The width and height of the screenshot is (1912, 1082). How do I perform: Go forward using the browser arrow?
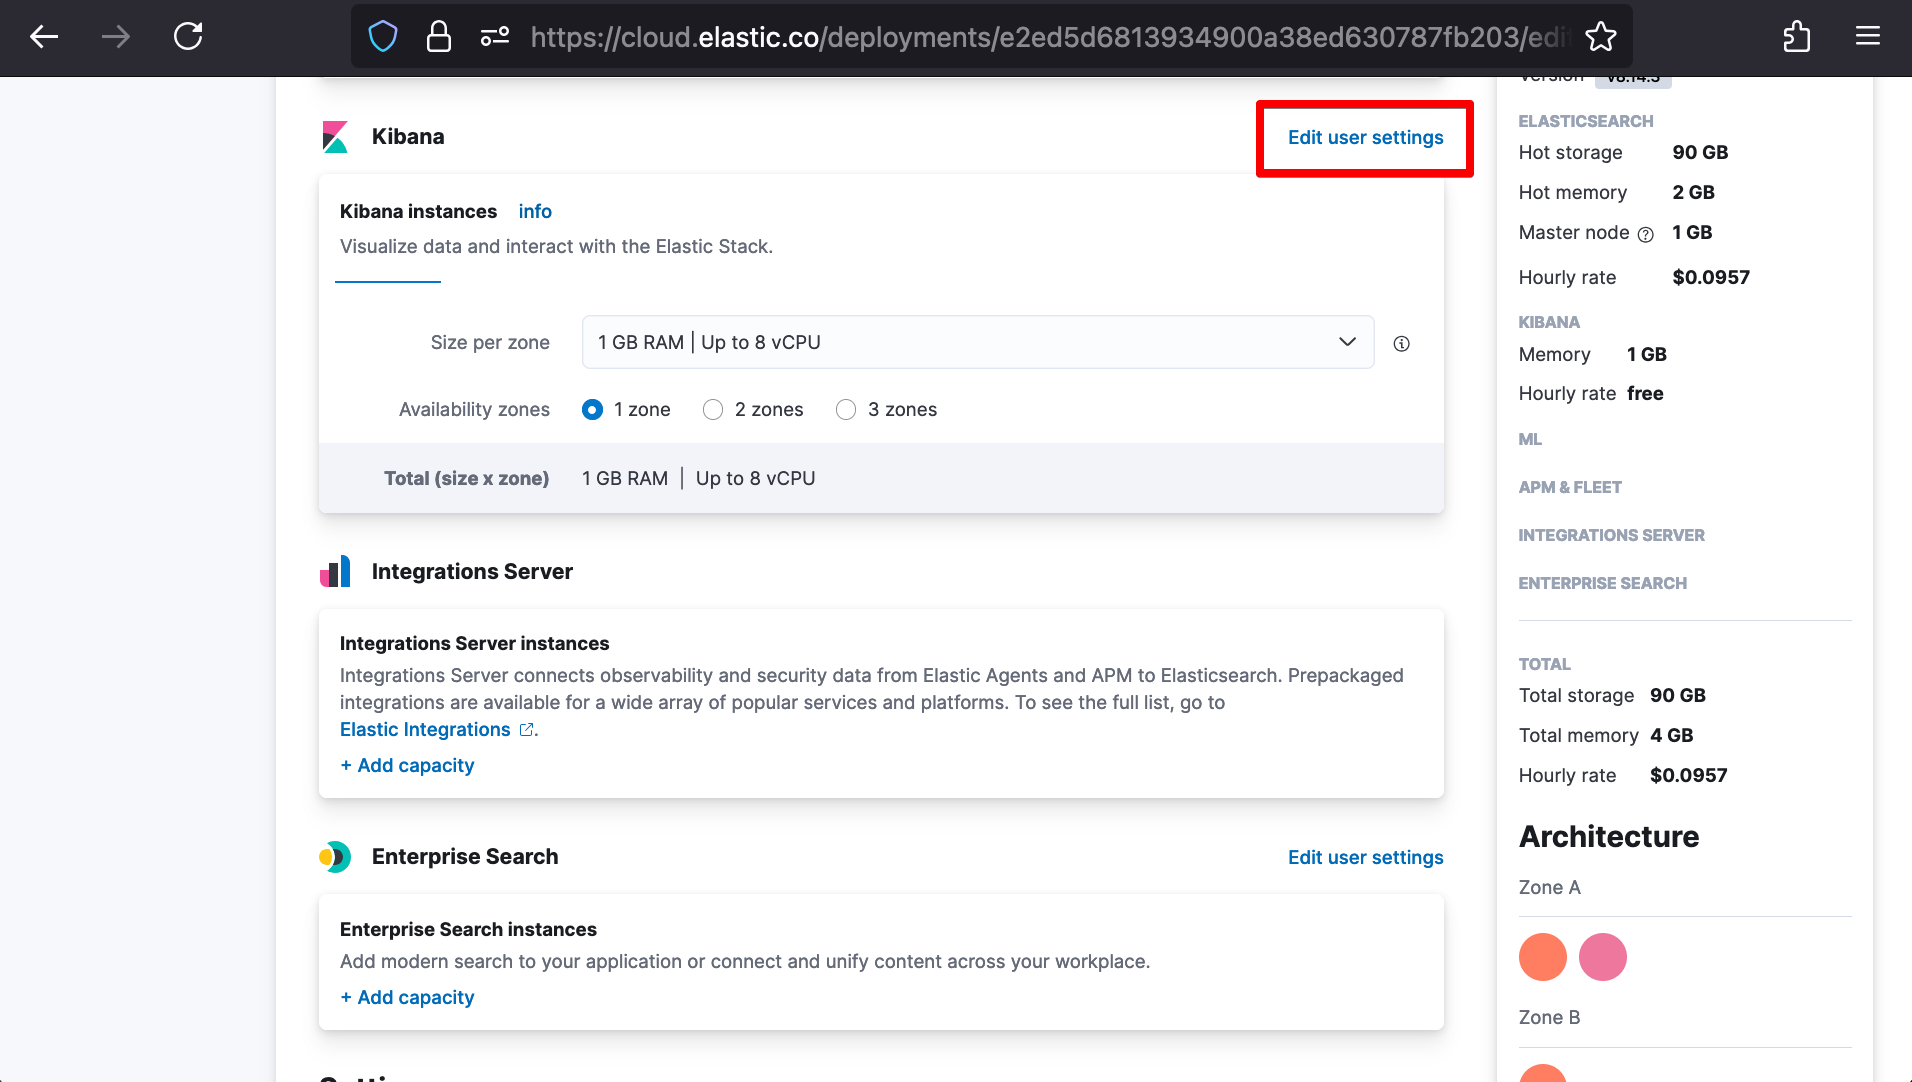click(116, 37)
